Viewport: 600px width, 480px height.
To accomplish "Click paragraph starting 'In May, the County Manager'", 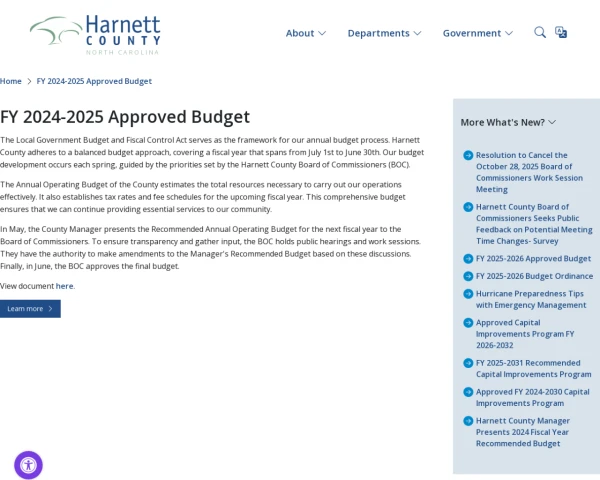I will (x=210, y=248).
